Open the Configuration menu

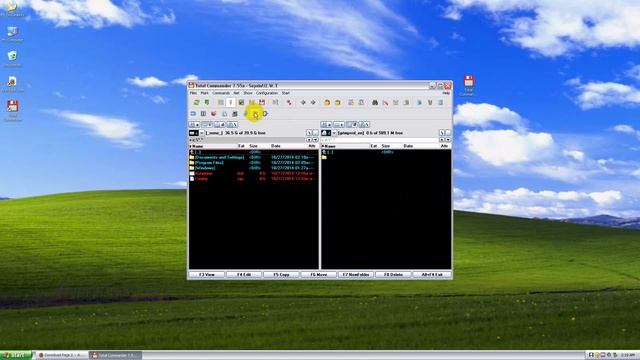click(x=267, y=93)
